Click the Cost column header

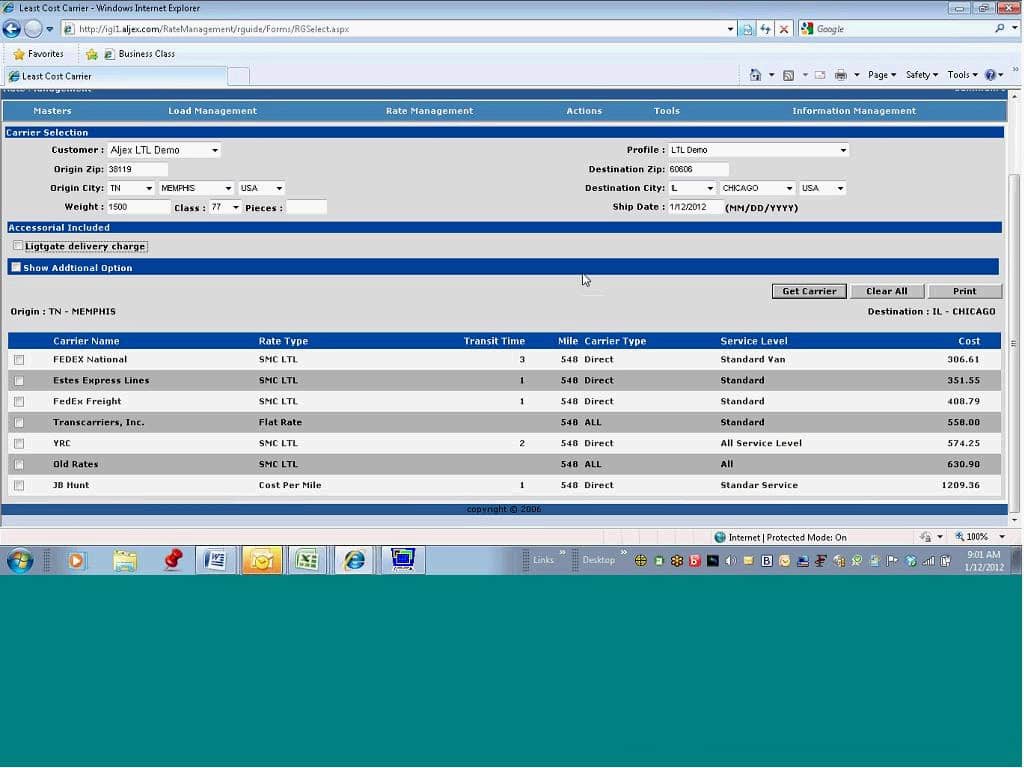[x=968, y=341]
